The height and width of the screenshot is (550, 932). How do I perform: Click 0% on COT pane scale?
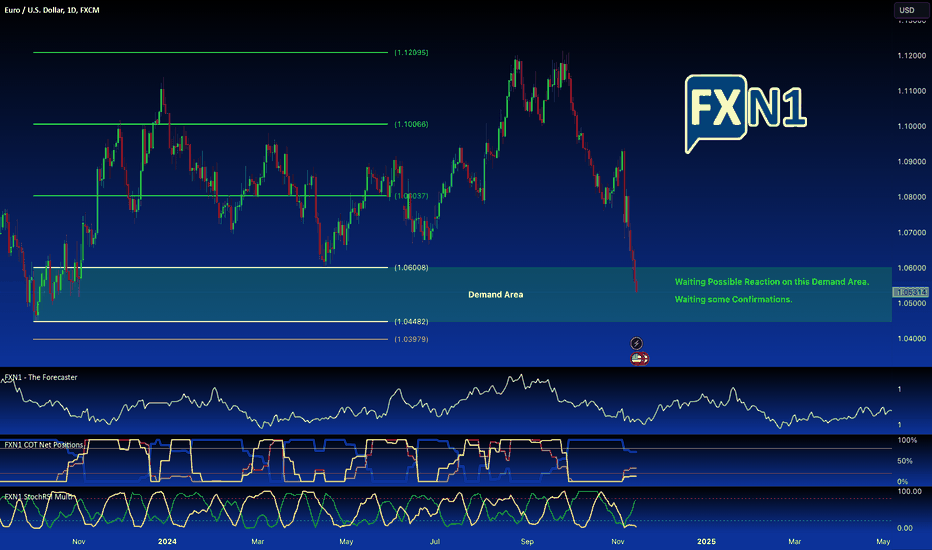pos(902,482)
